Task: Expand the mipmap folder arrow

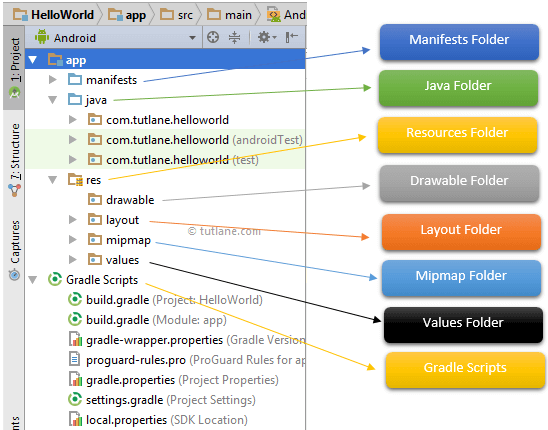Action: (73, 239)
